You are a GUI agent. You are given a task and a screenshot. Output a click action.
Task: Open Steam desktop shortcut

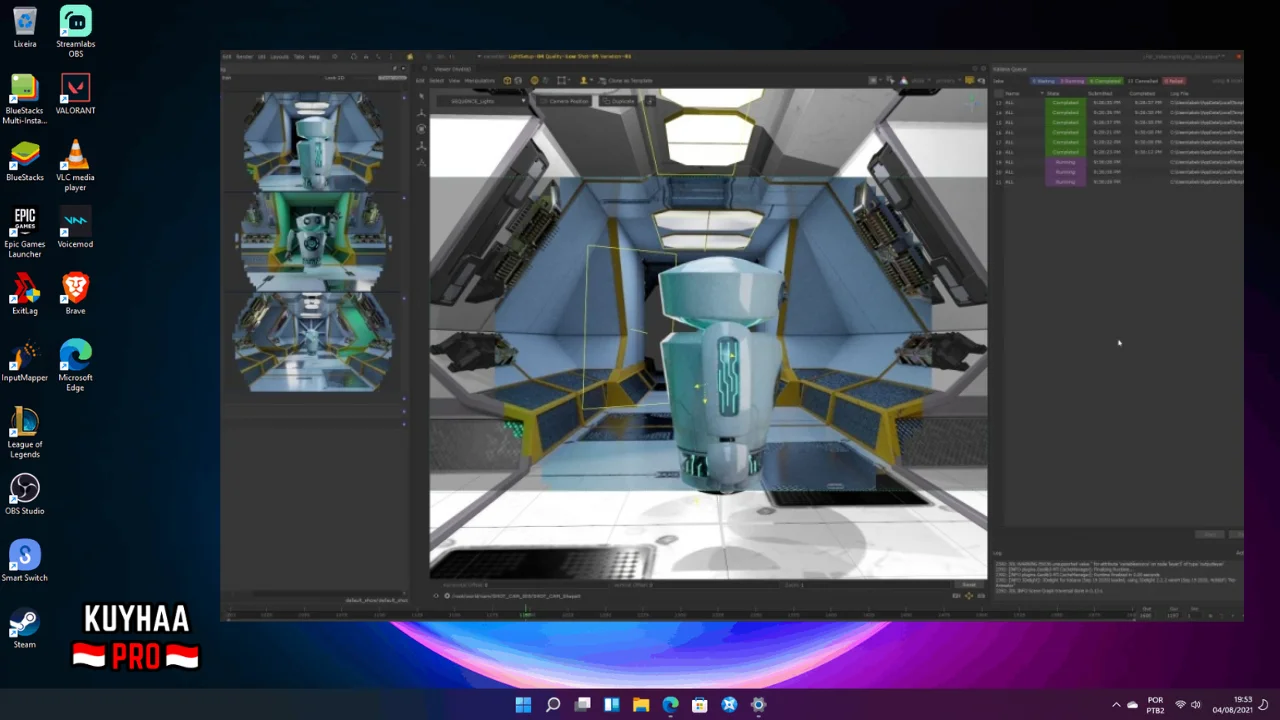pyautogui.click(x=25, y=629)
